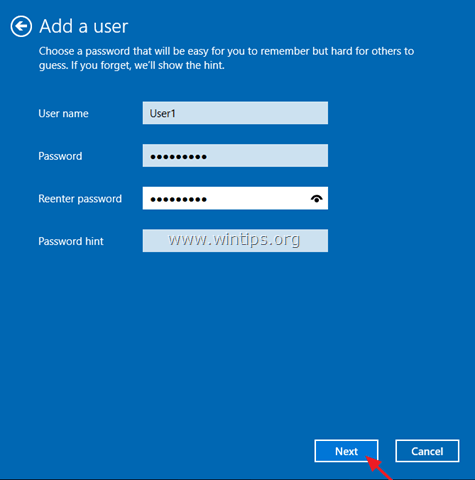This screenshot has height=480, width=475.
Task: Reveal reentered password with the eye icon
Action: point(316,199)
